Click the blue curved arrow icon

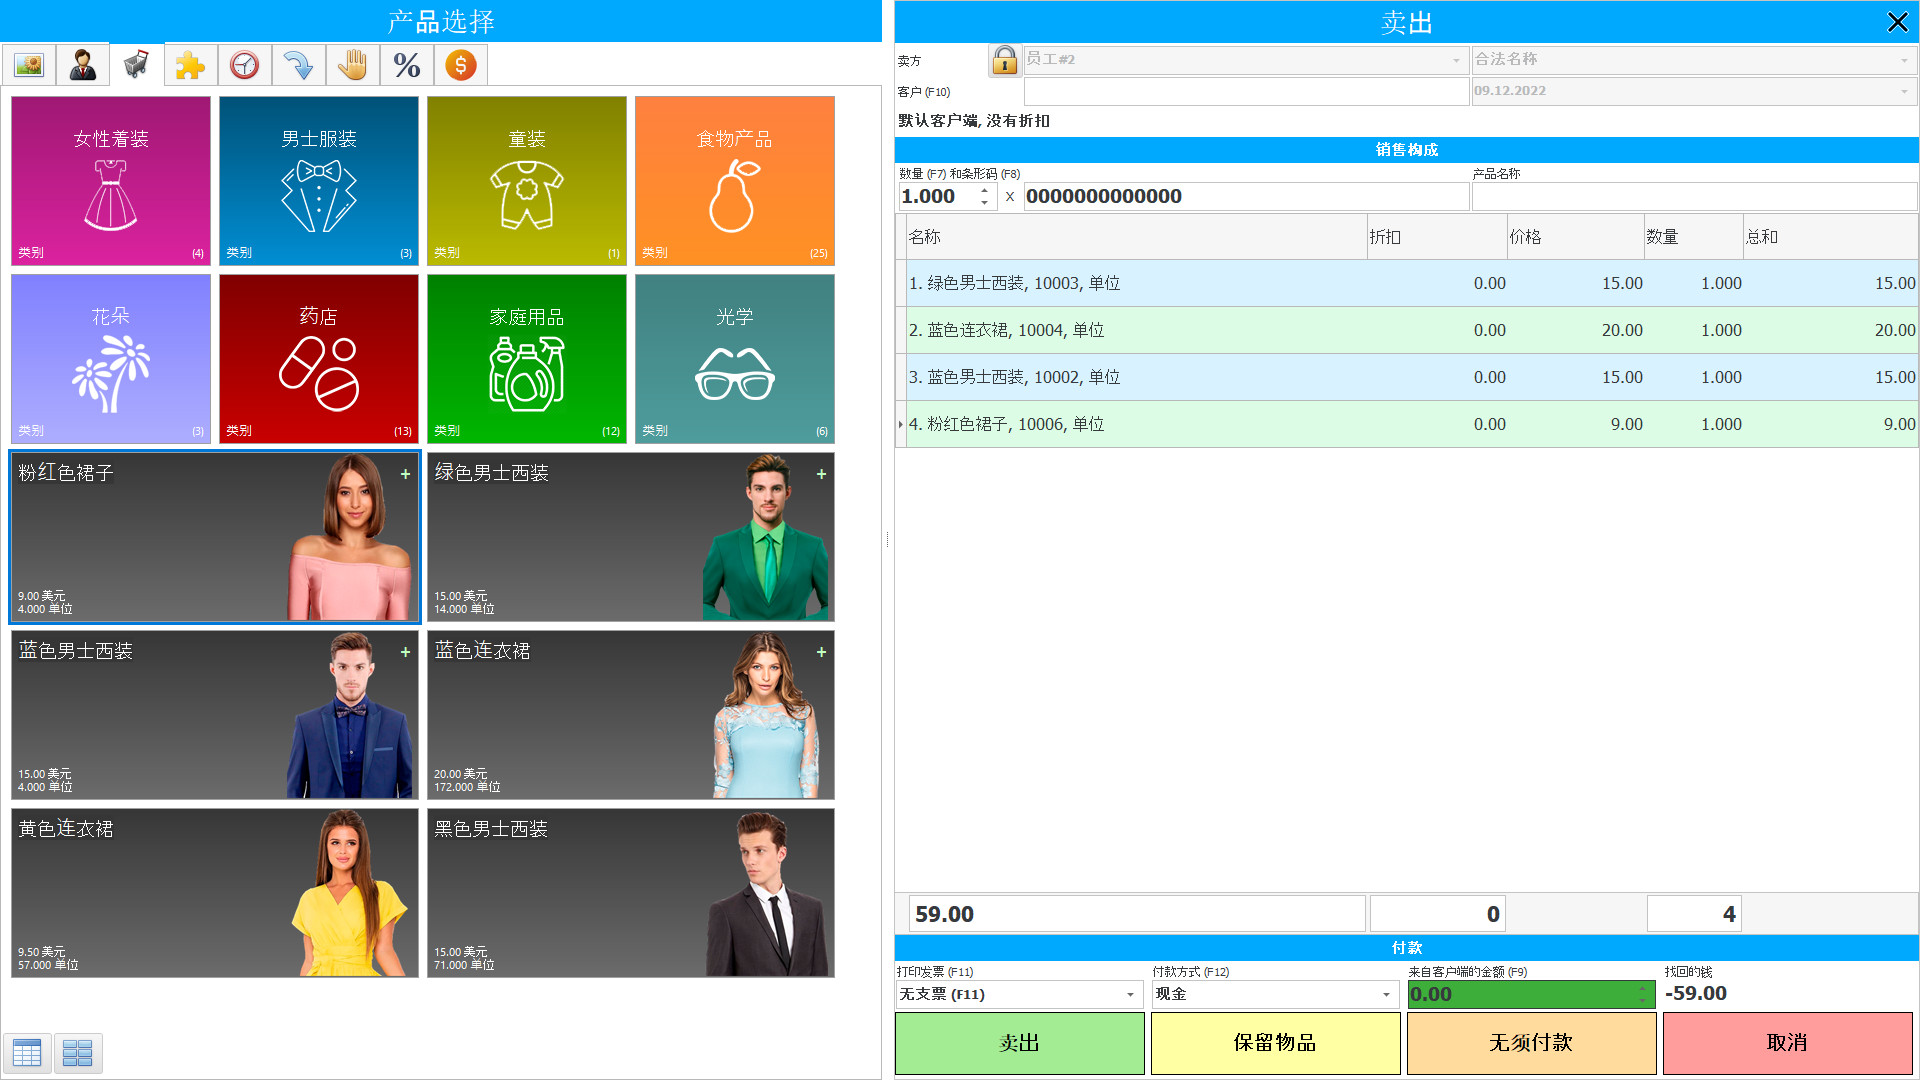(298, 66)
